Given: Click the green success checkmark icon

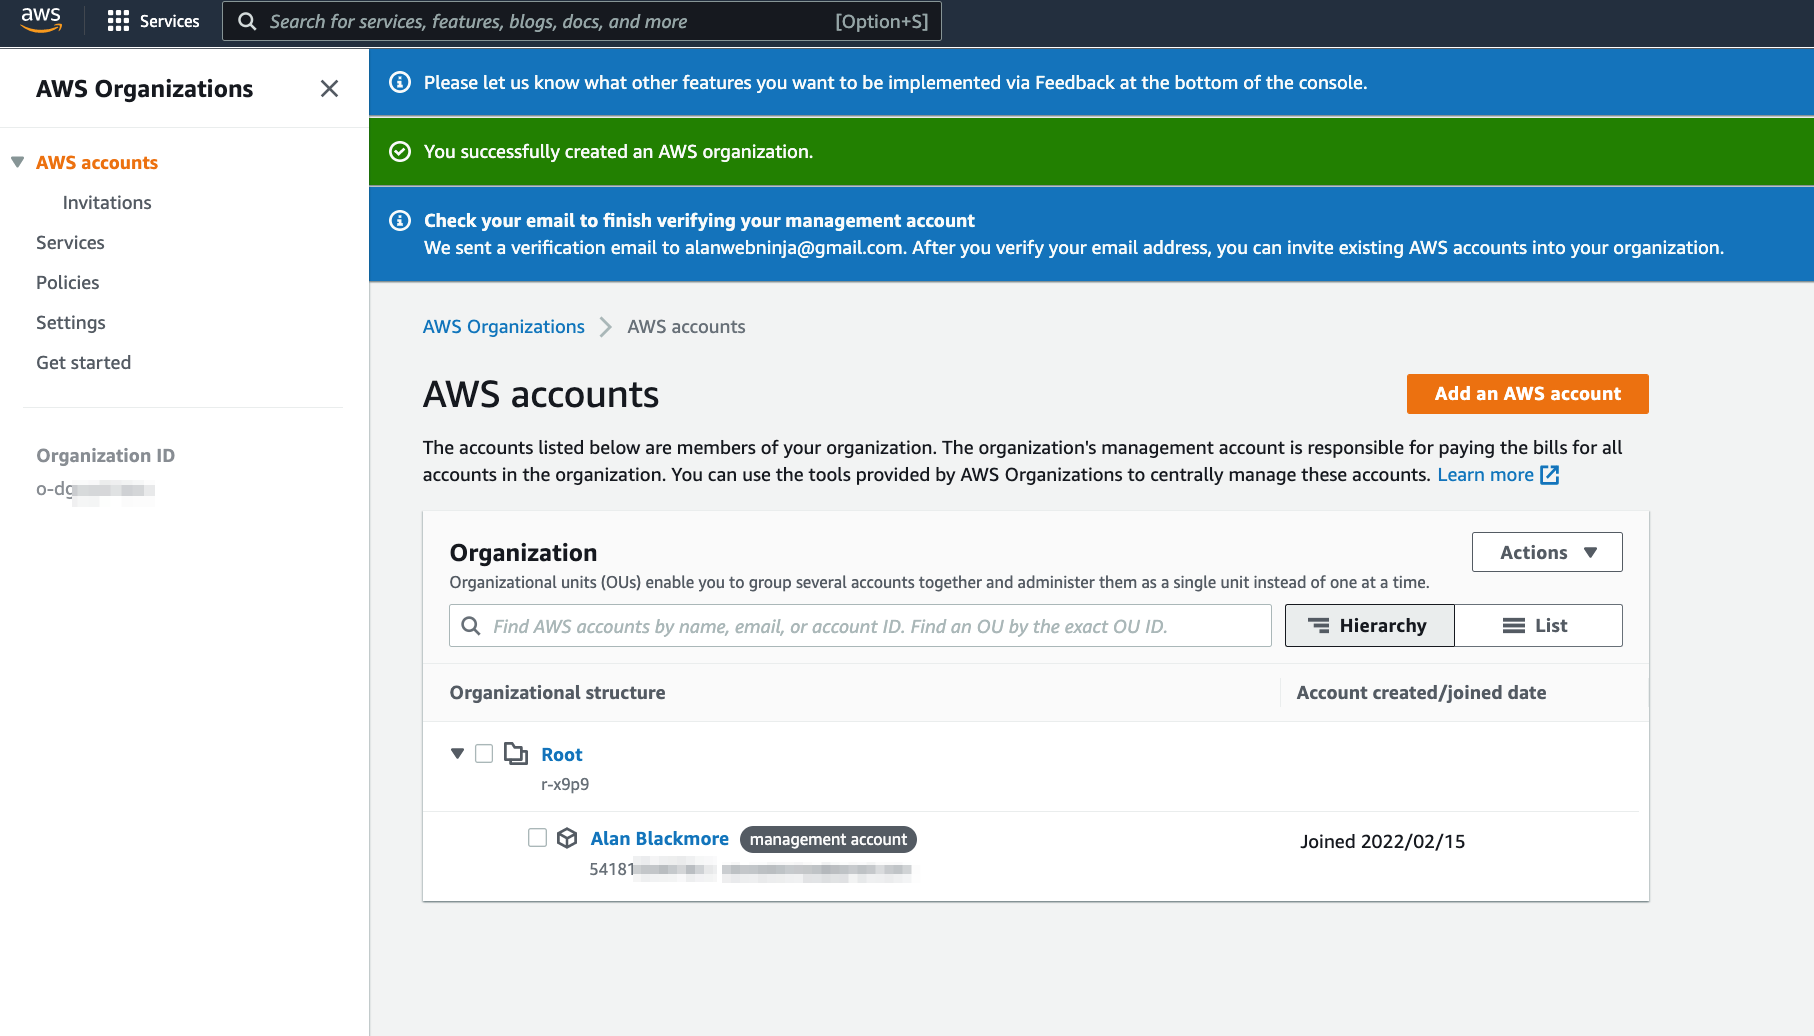Looking at the screenshot, I should 400,152.
